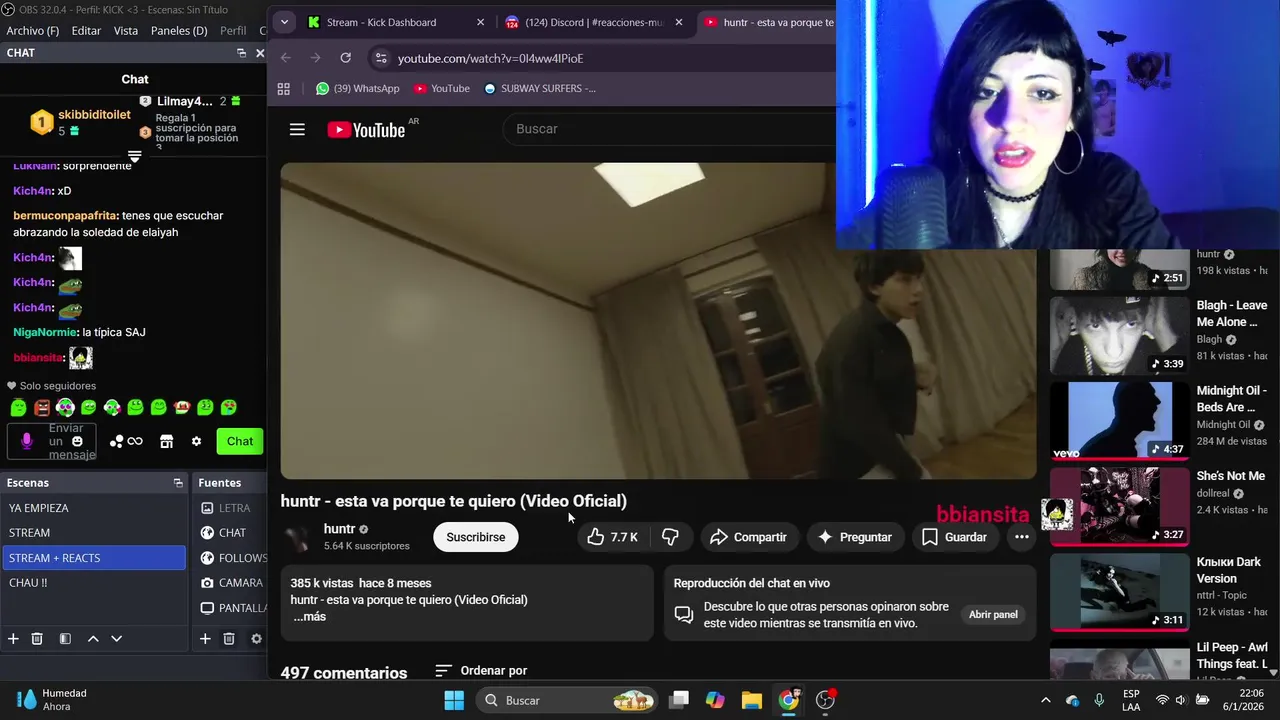Screen dimensions: 1280x720
Task: Close the Discord browser tab
Action: click(x=679, y=22)
